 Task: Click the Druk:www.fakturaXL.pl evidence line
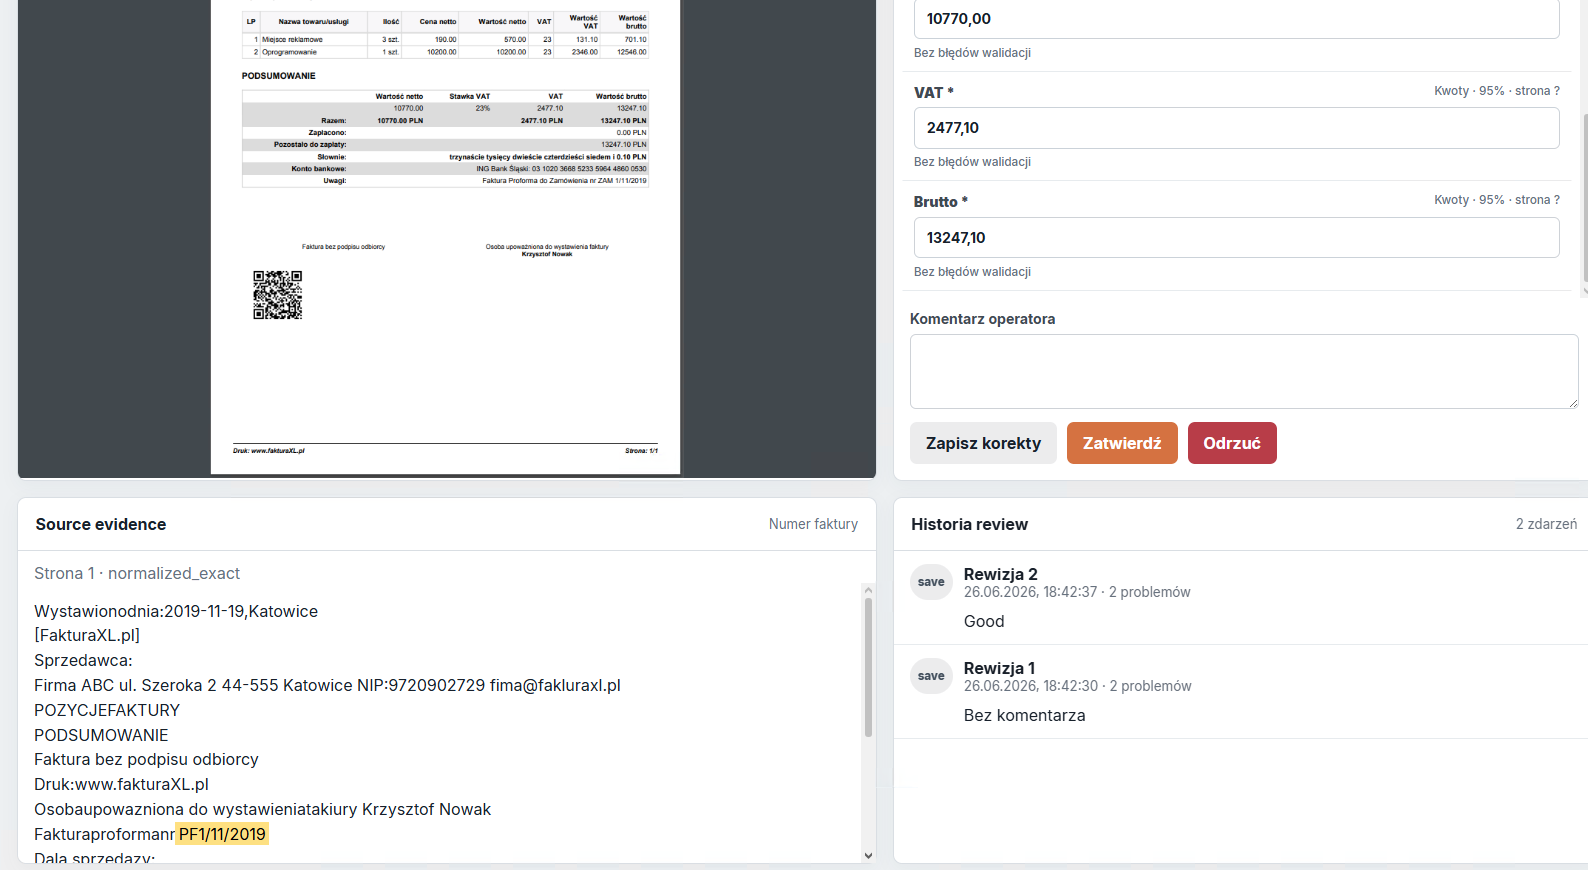click(x=121, y=784)
